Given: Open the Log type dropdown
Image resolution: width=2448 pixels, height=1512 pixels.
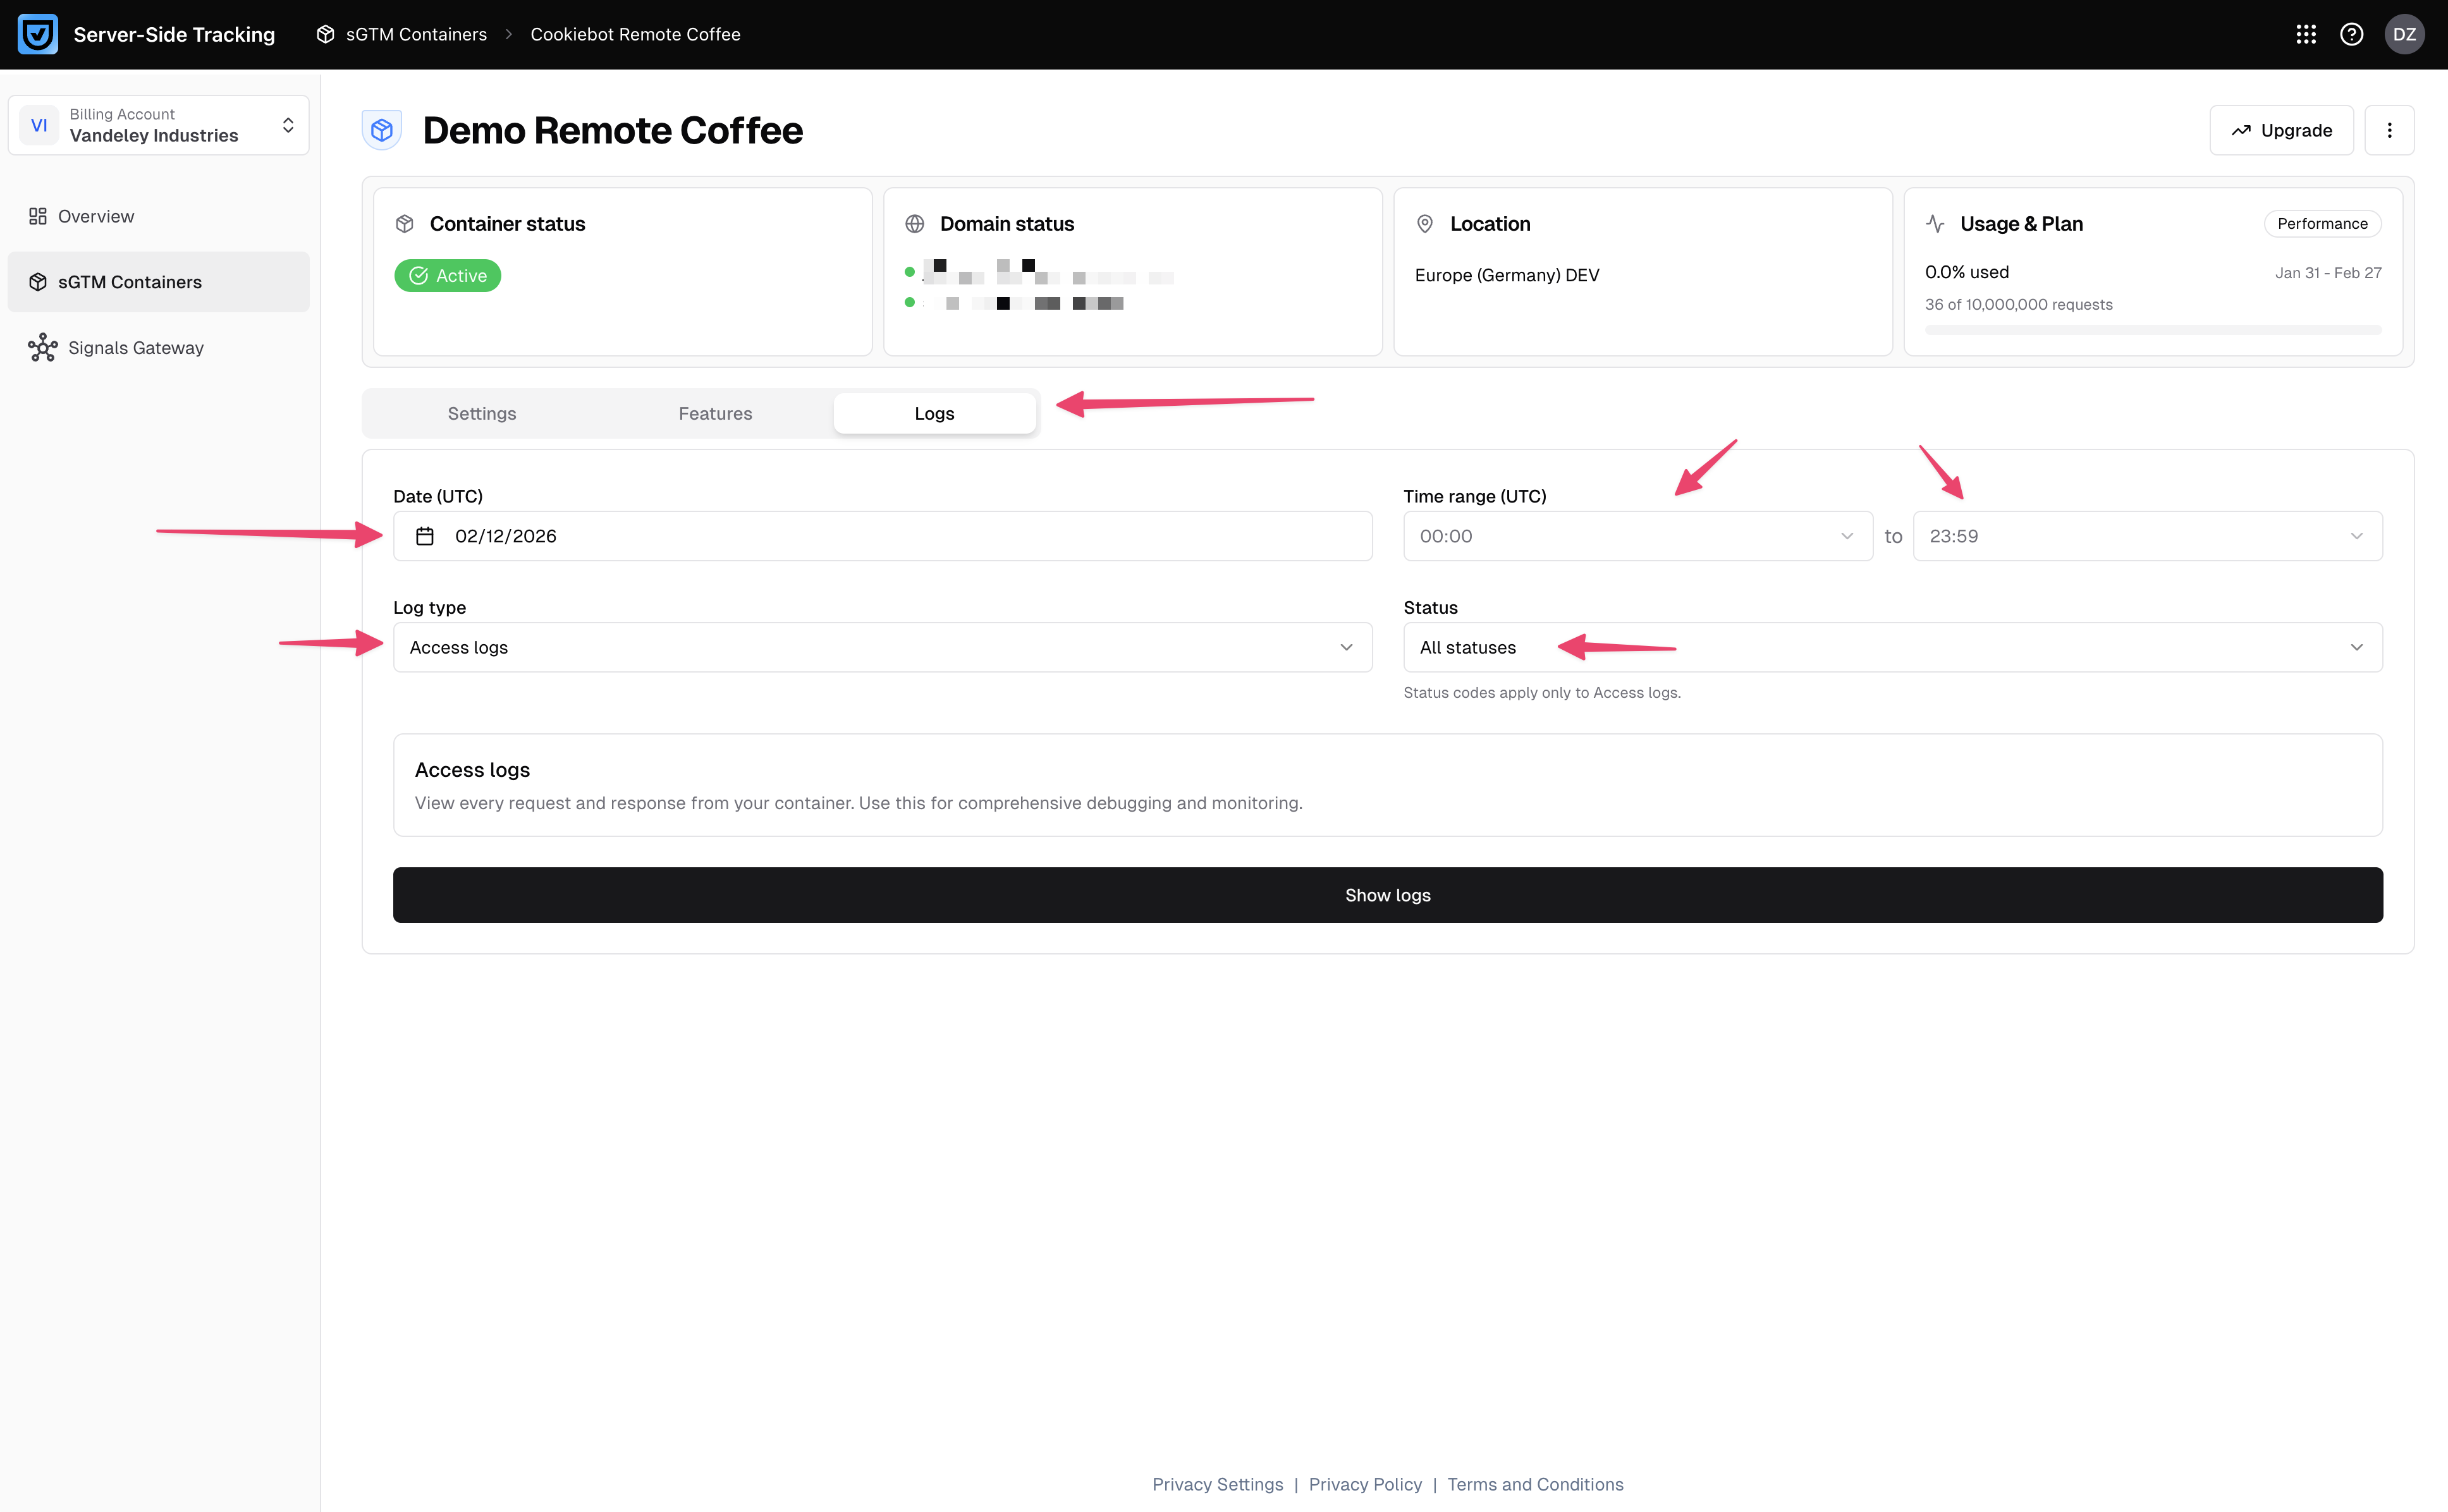Looking at the screenshot, I should pyautogui.click(x=881, y=647).
